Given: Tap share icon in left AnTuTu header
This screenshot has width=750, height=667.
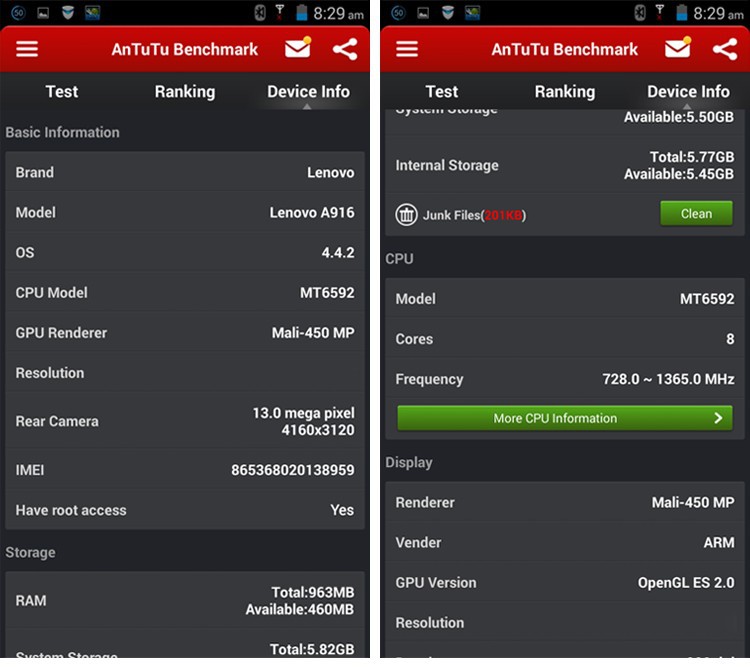Looking at the screenshot, I should (345, 49).
